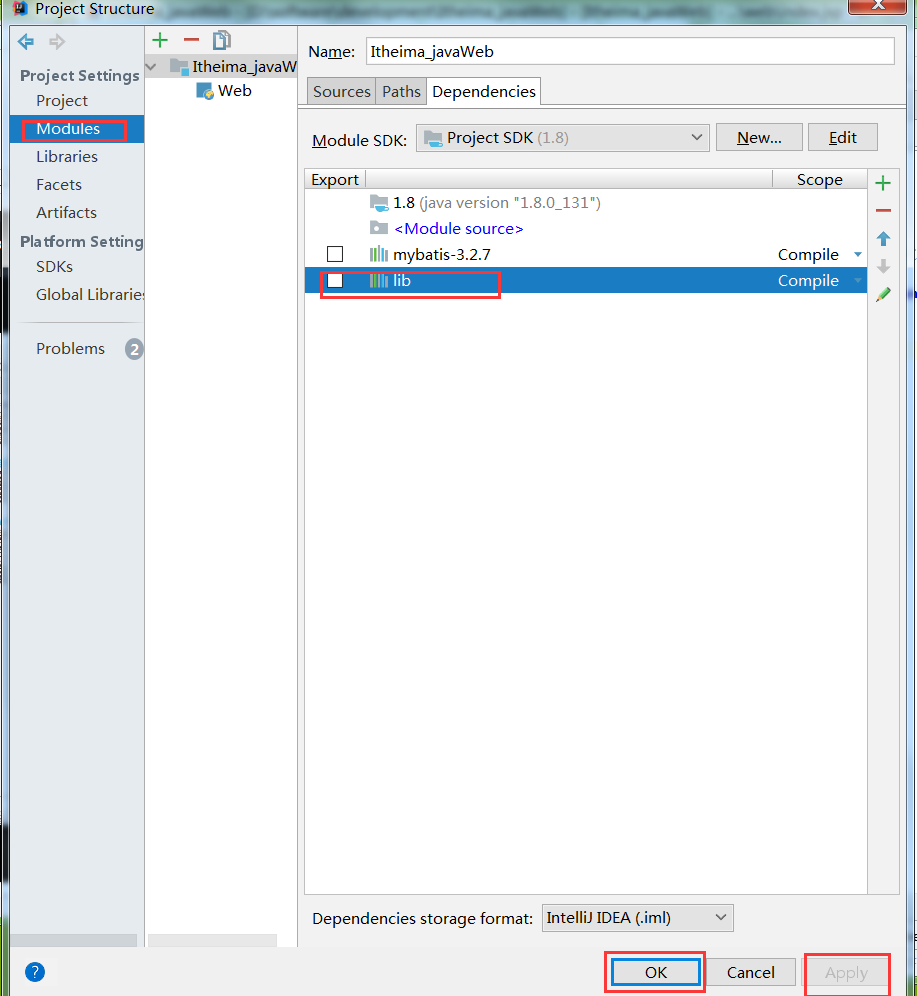This screenshot has height=996, width=917.
Task: Toggle export checkbox for lib
Action: tap(335, 280)
